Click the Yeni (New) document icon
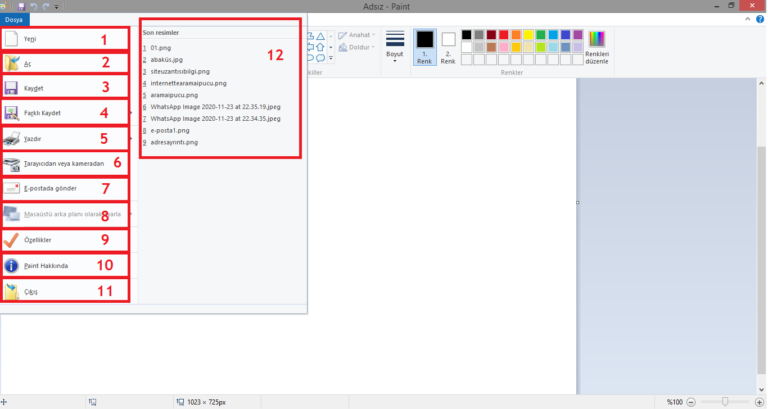The width and height of the screenshot is (768, 409). (11, 39)
